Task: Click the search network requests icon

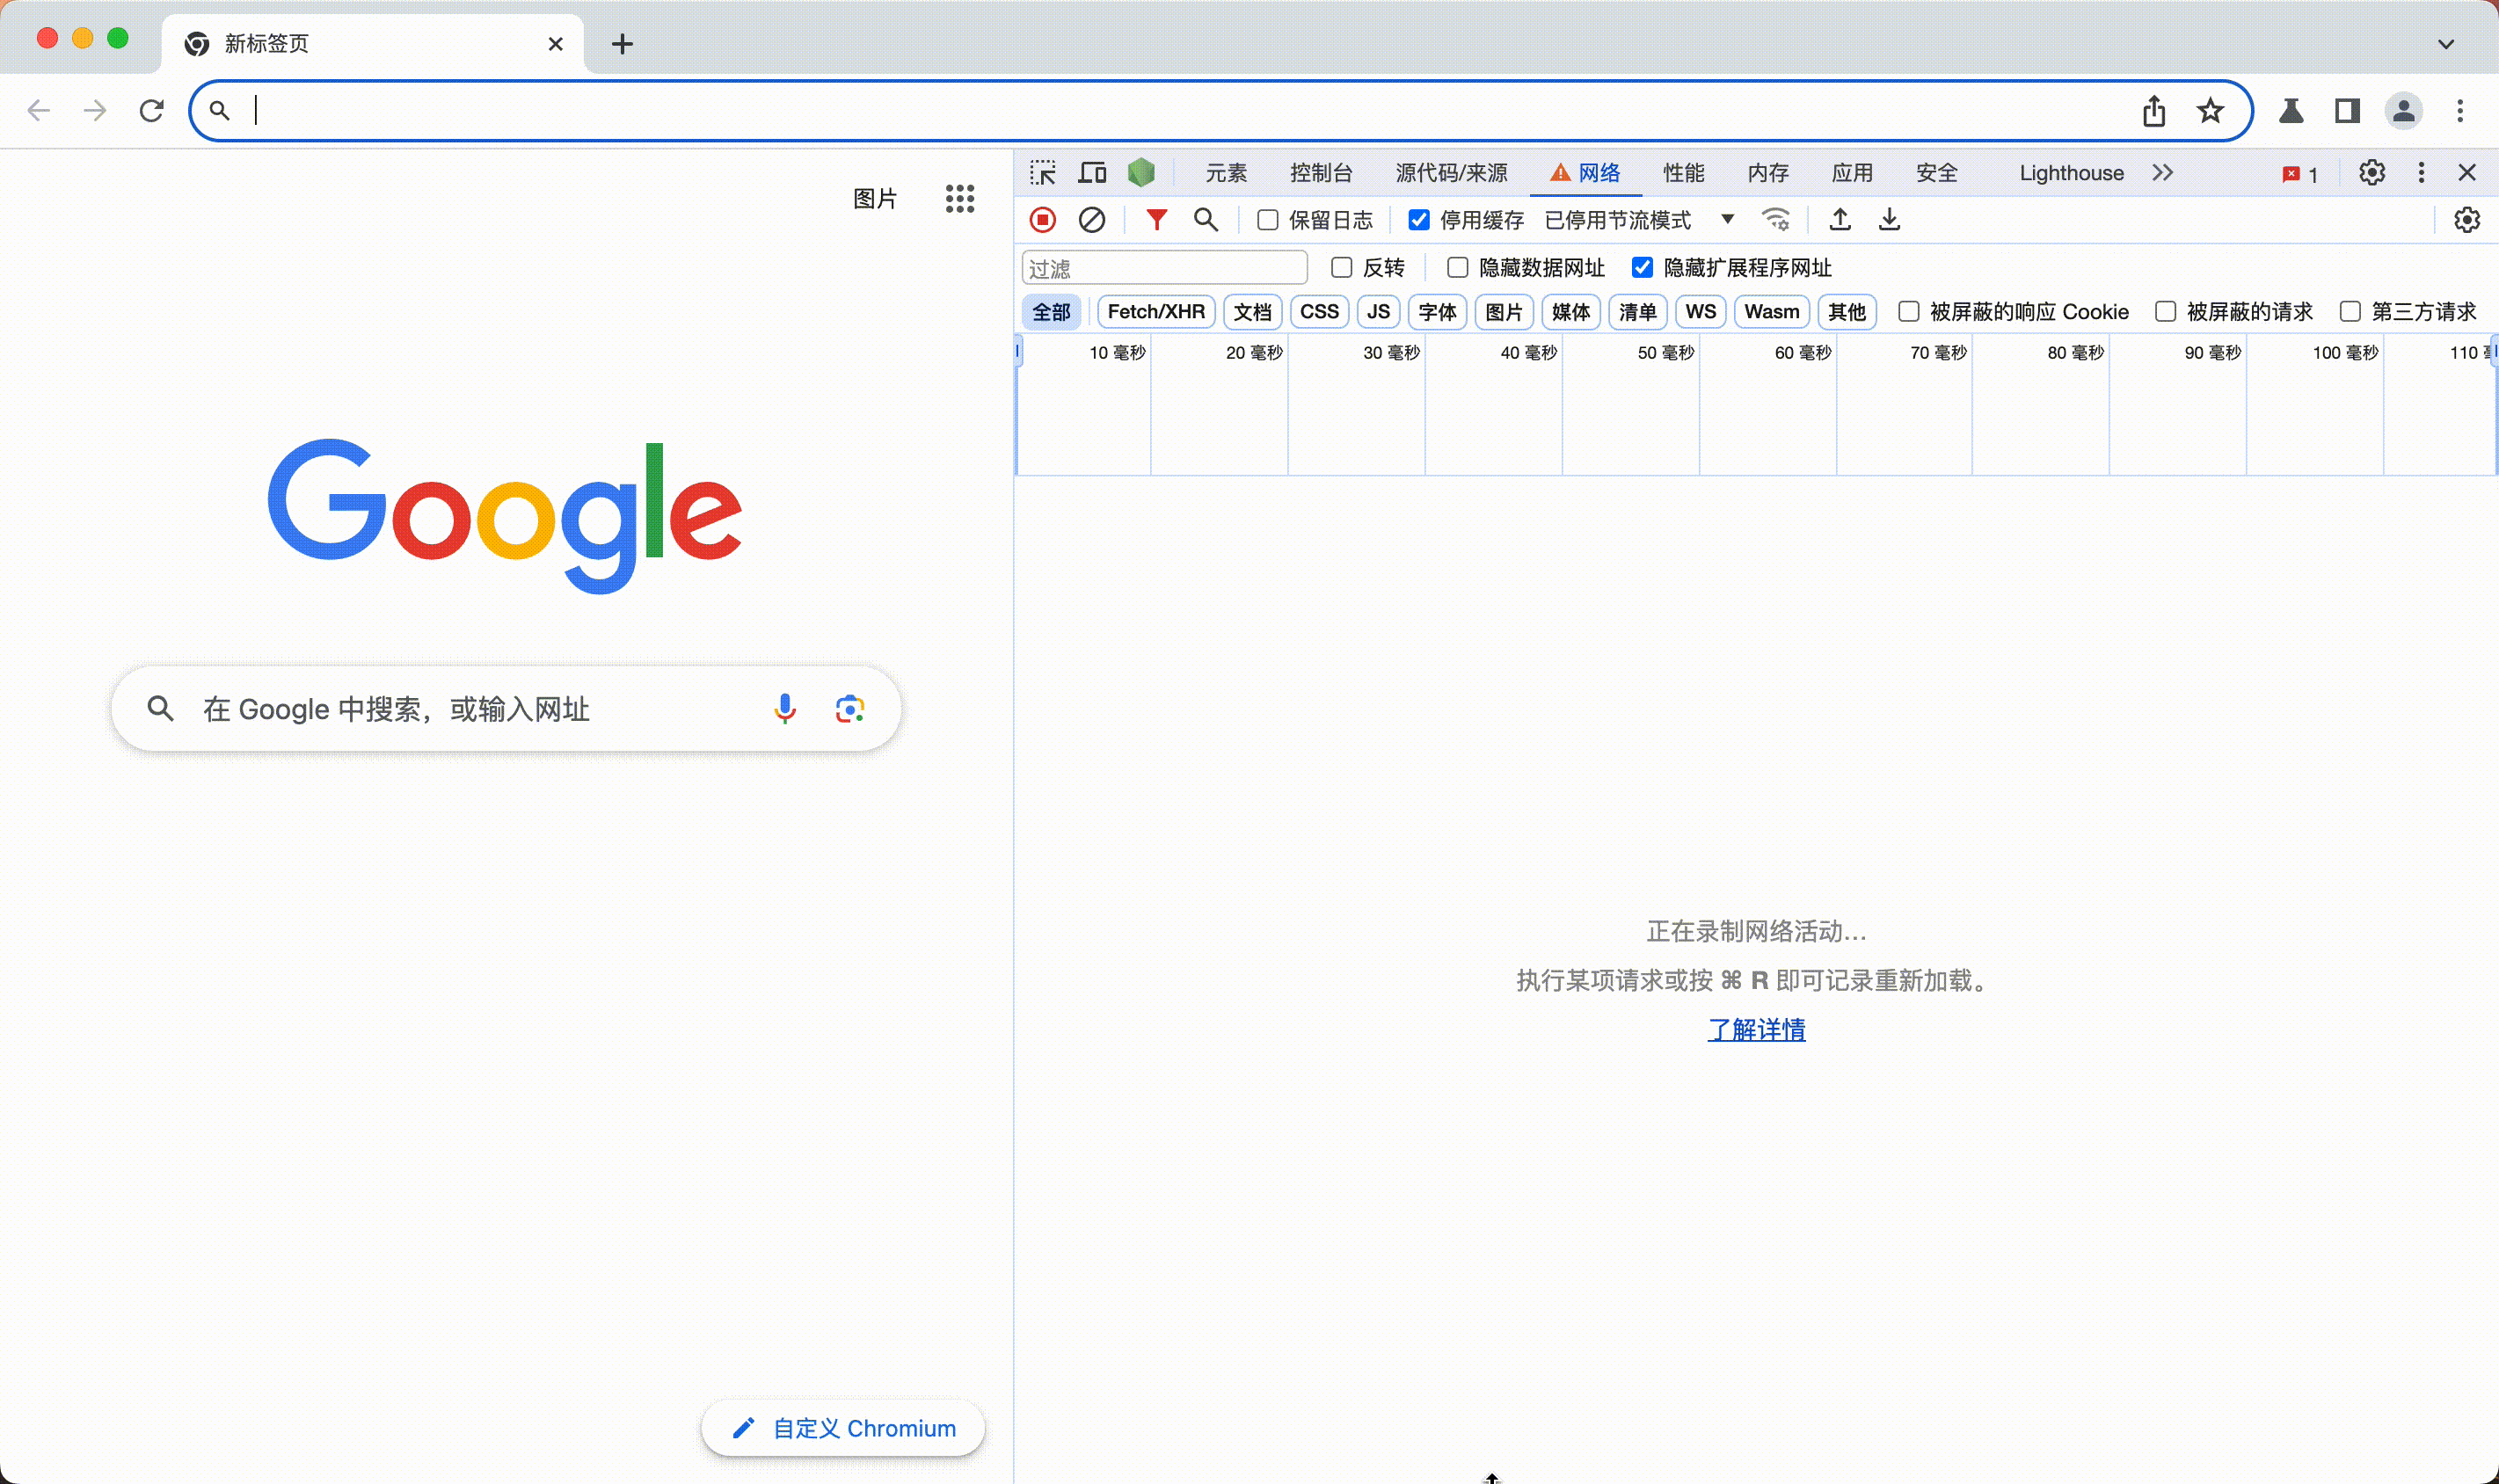Action: click(1208, 219)
